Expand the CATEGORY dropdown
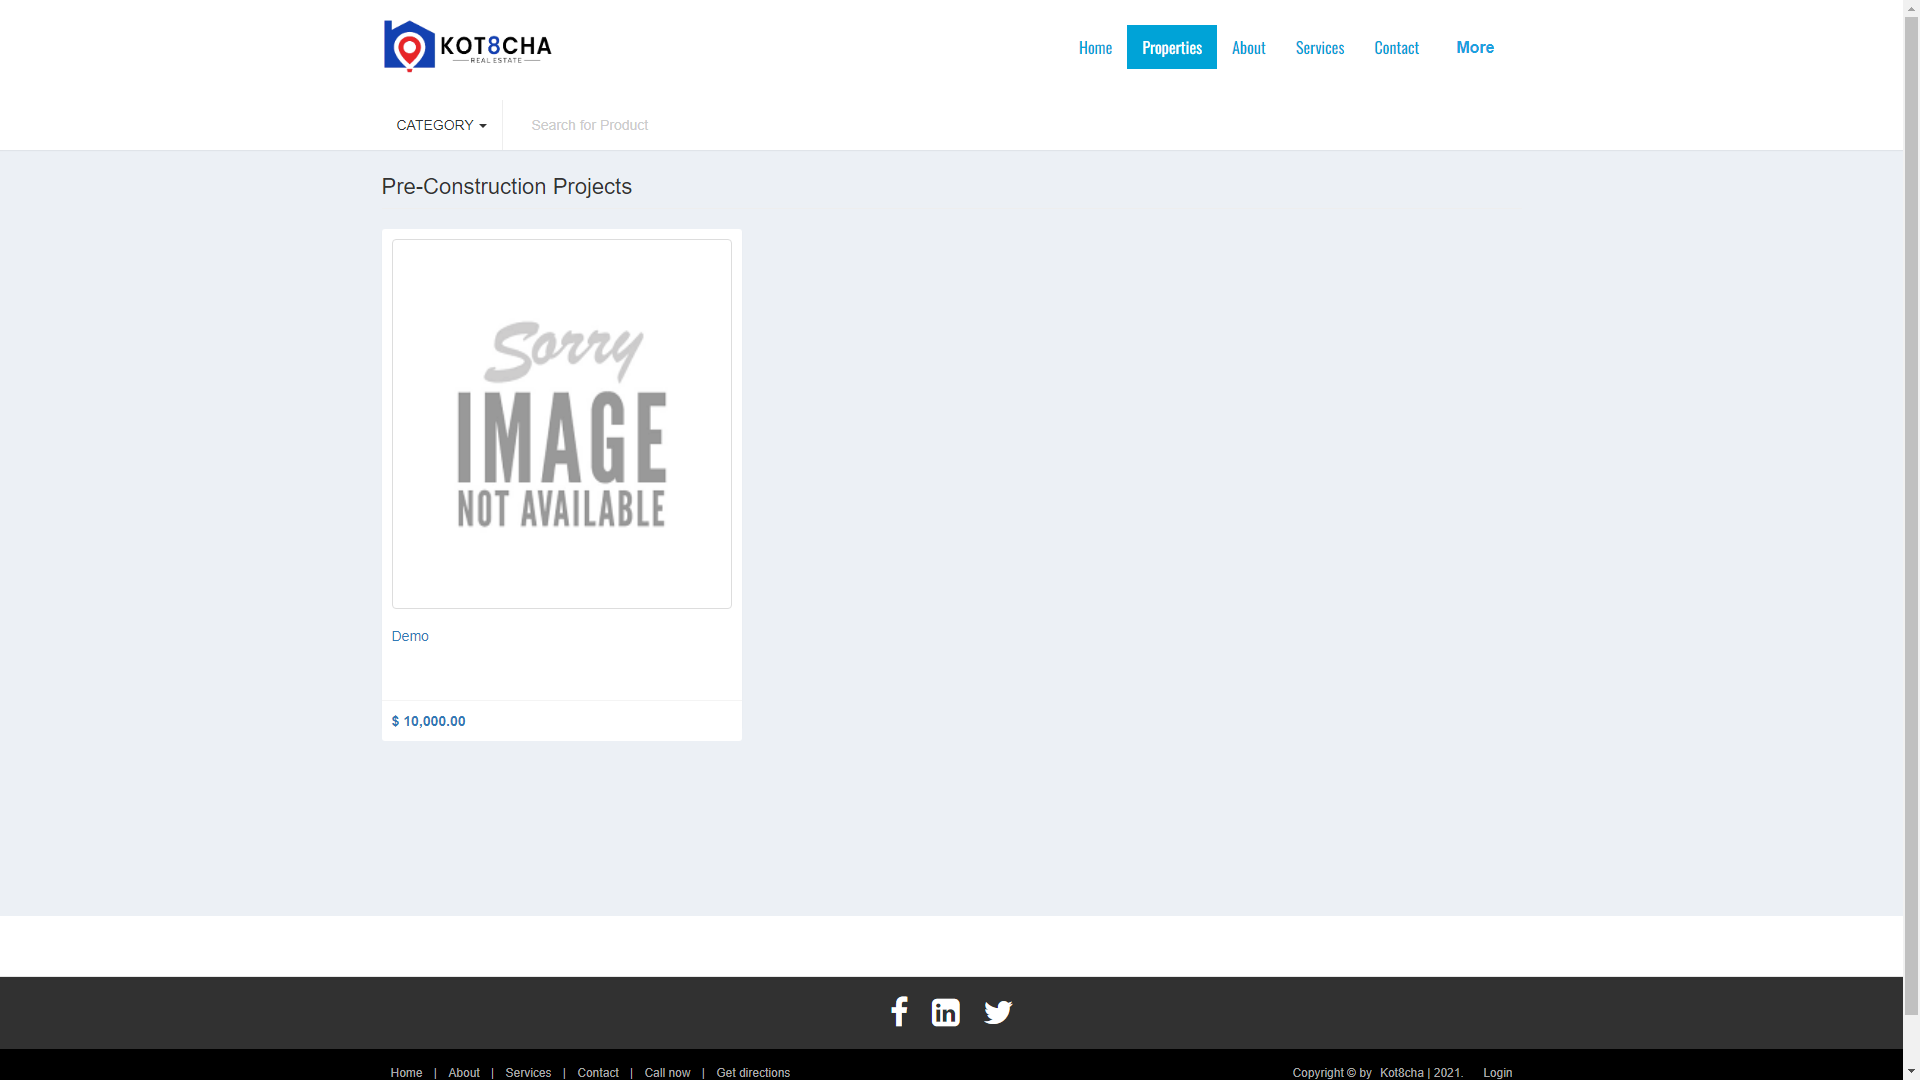Viewport: 1920px width, 1080px height. [x=441, y=125]
